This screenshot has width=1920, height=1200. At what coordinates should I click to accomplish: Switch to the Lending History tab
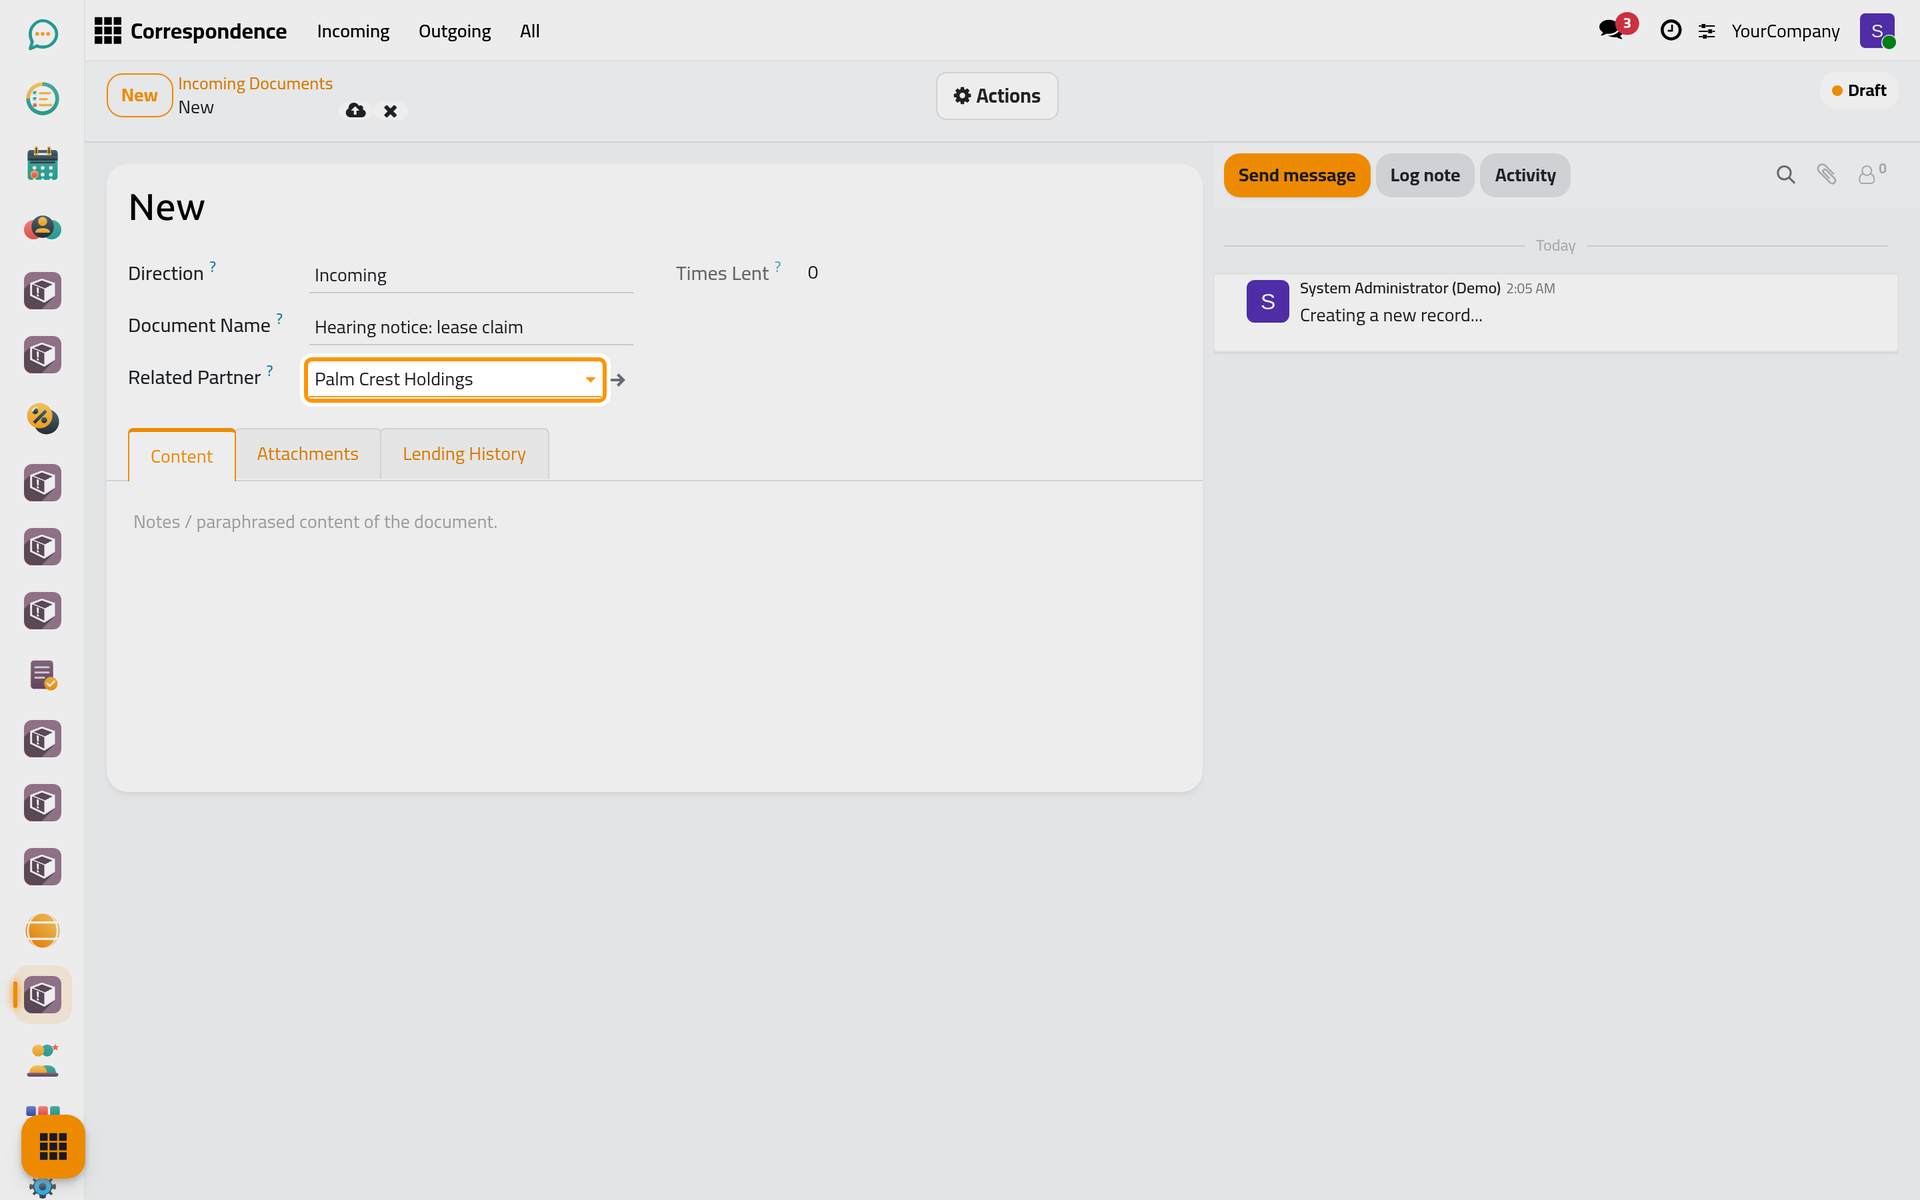(x=464, y=454)
